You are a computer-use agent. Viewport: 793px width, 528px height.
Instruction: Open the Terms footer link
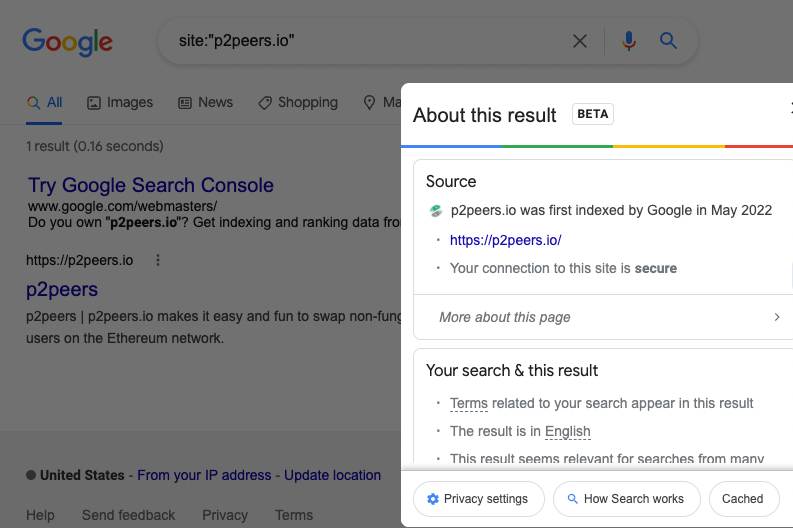[294, 515]
